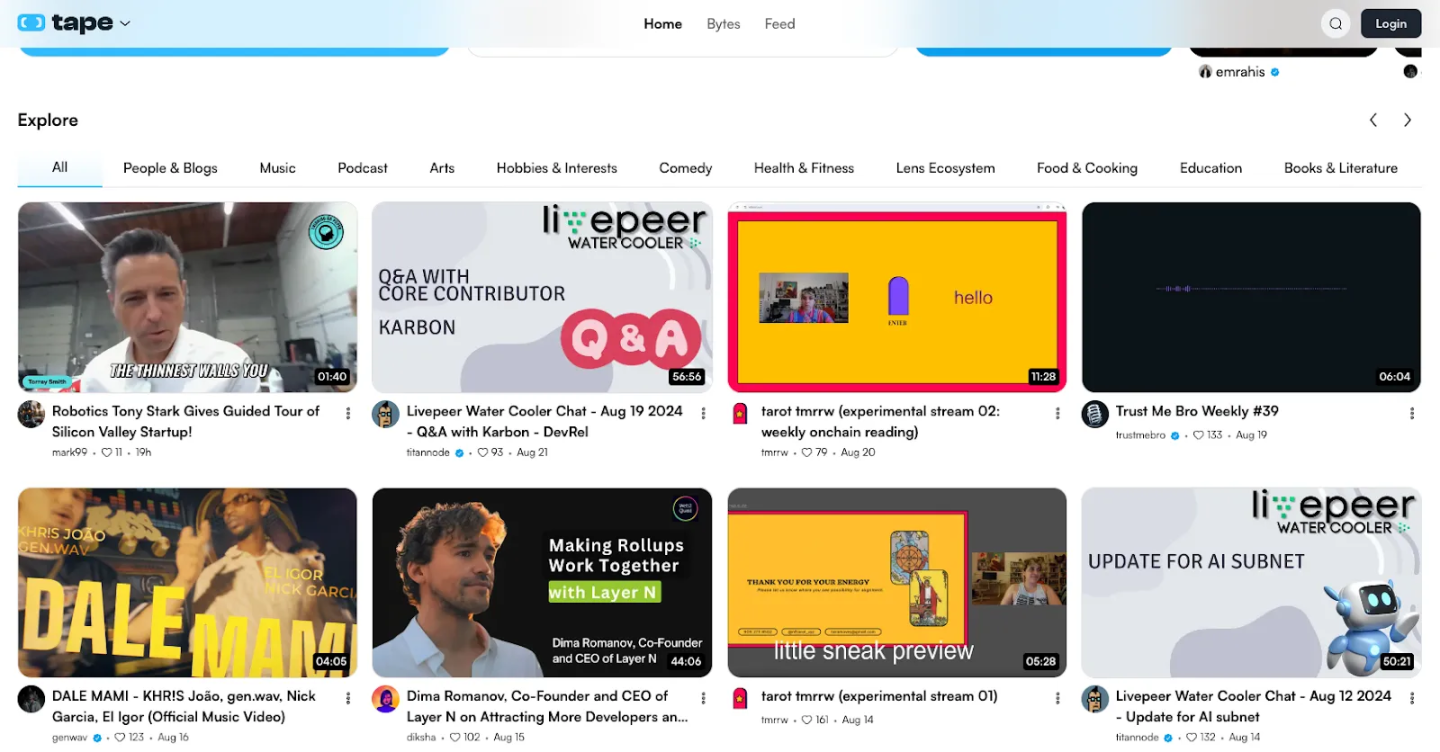Screen dimensions: 1440x752
Task: Click genwav avatar beside DALE MAMI
Action: (31, 699)
